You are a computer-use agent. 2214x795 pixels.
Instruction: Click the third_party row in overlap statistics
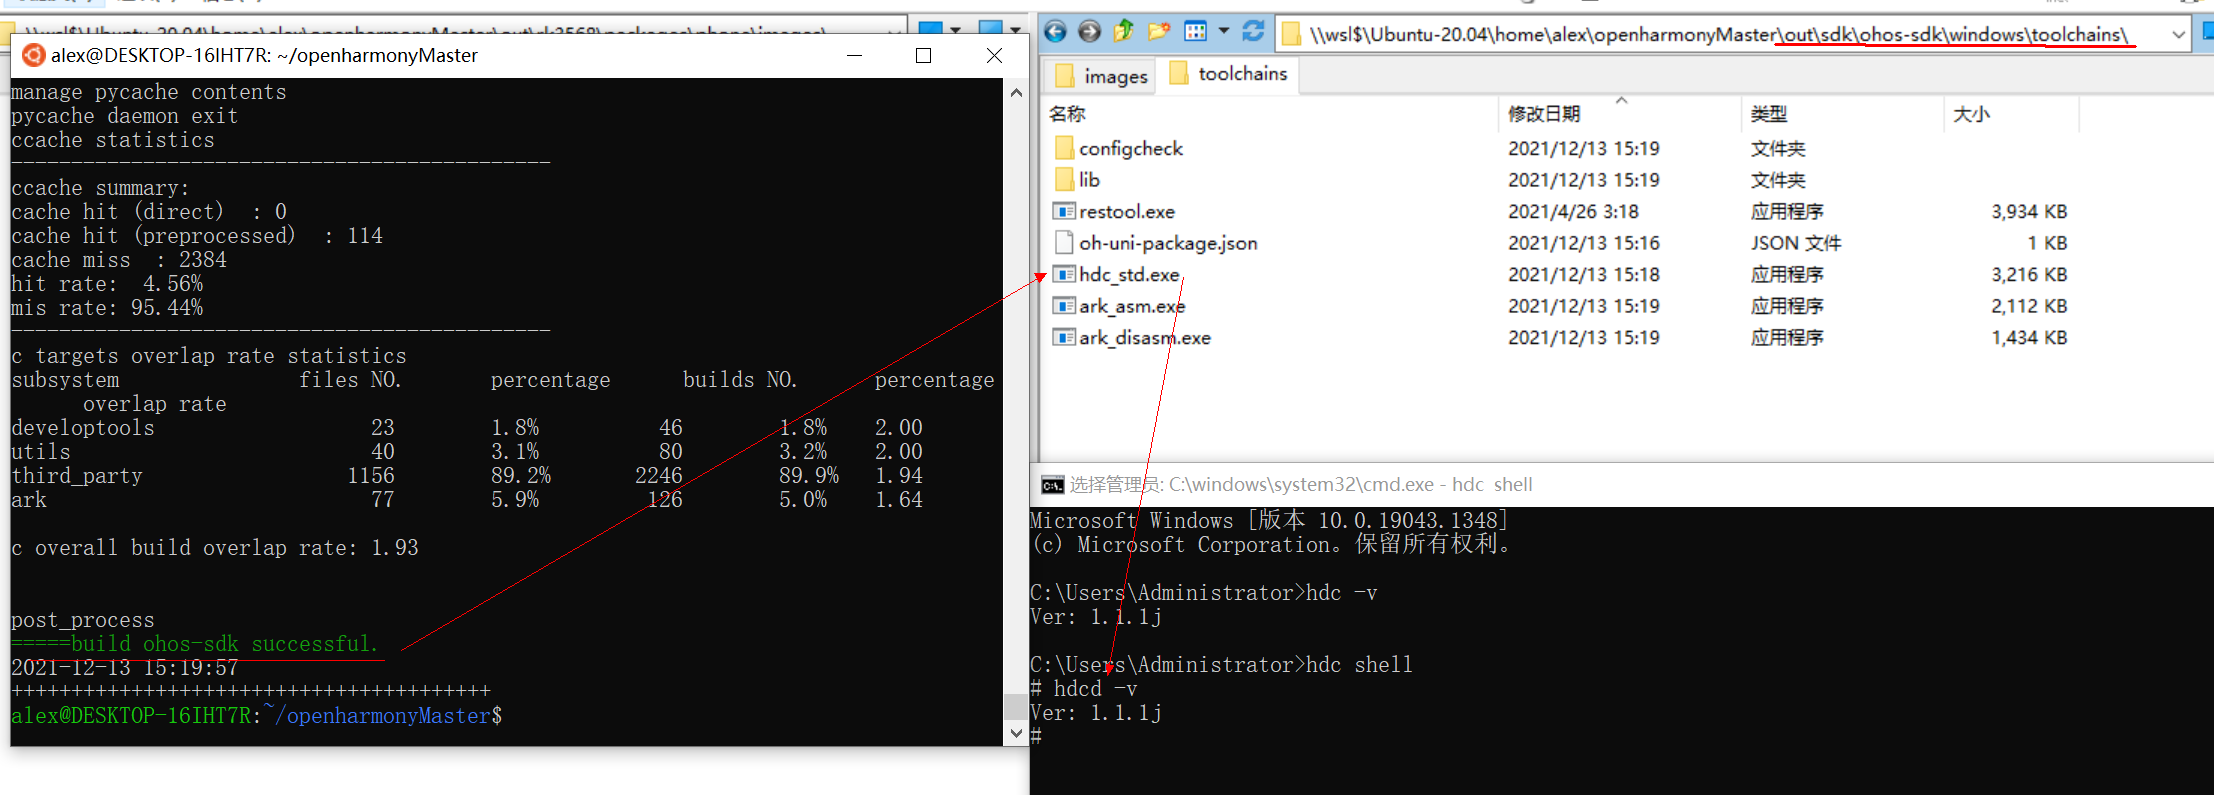(467, 476)
